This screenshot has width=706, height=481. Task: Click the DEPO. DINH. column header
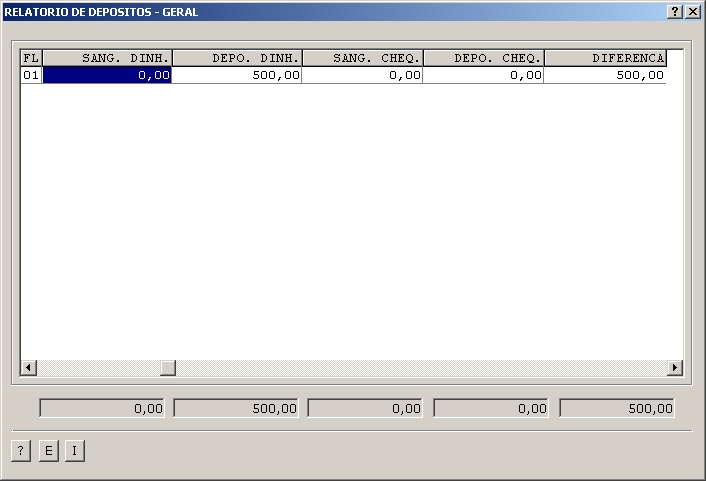[237, 58]
